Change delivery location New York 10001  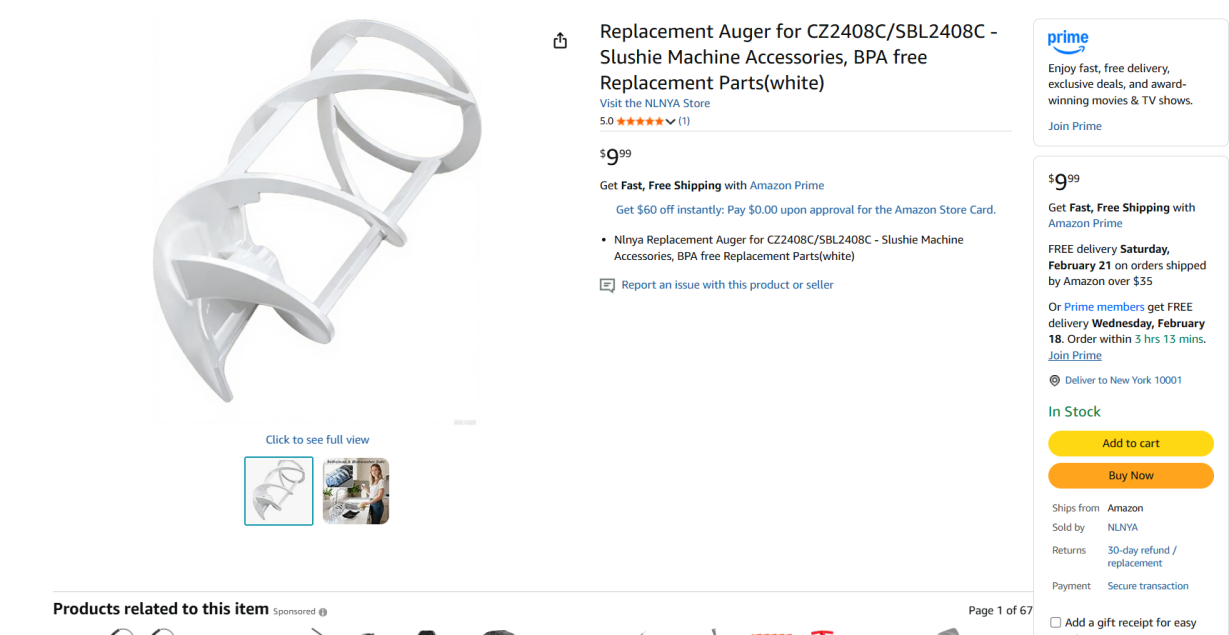(x=1123, y=380)
